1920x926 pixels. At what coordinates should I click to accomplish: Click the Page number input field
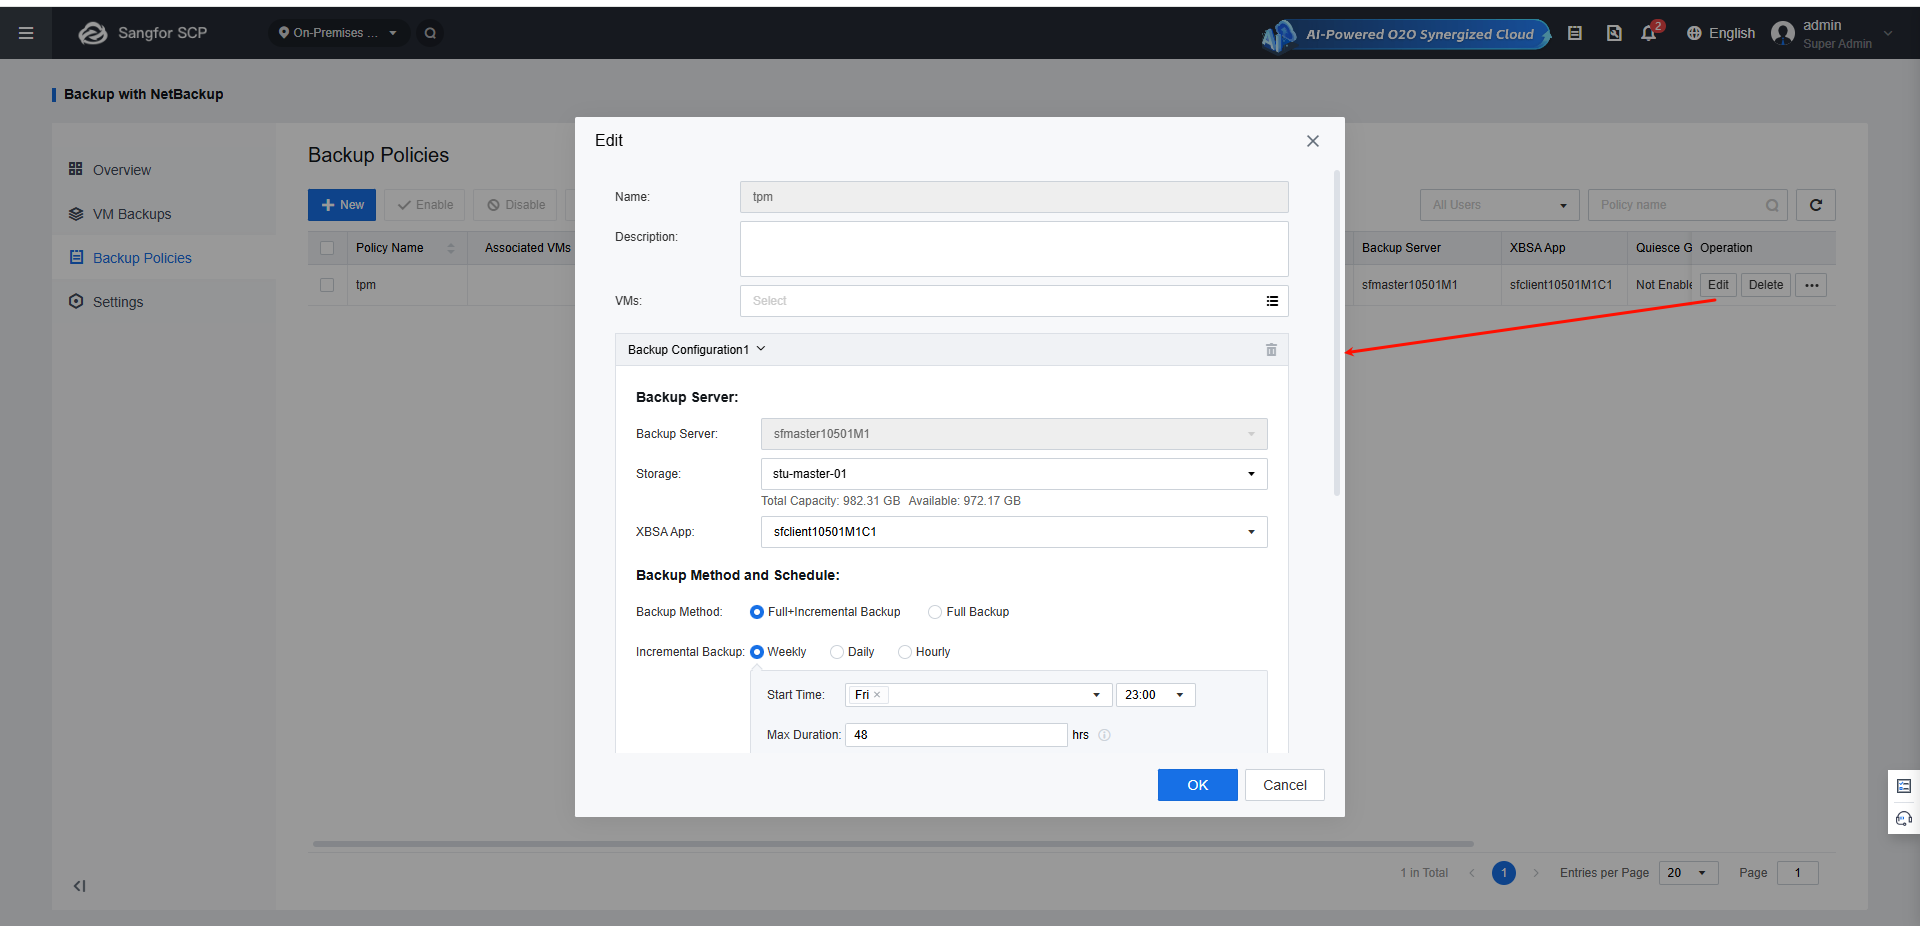[x=1798, y=873]
